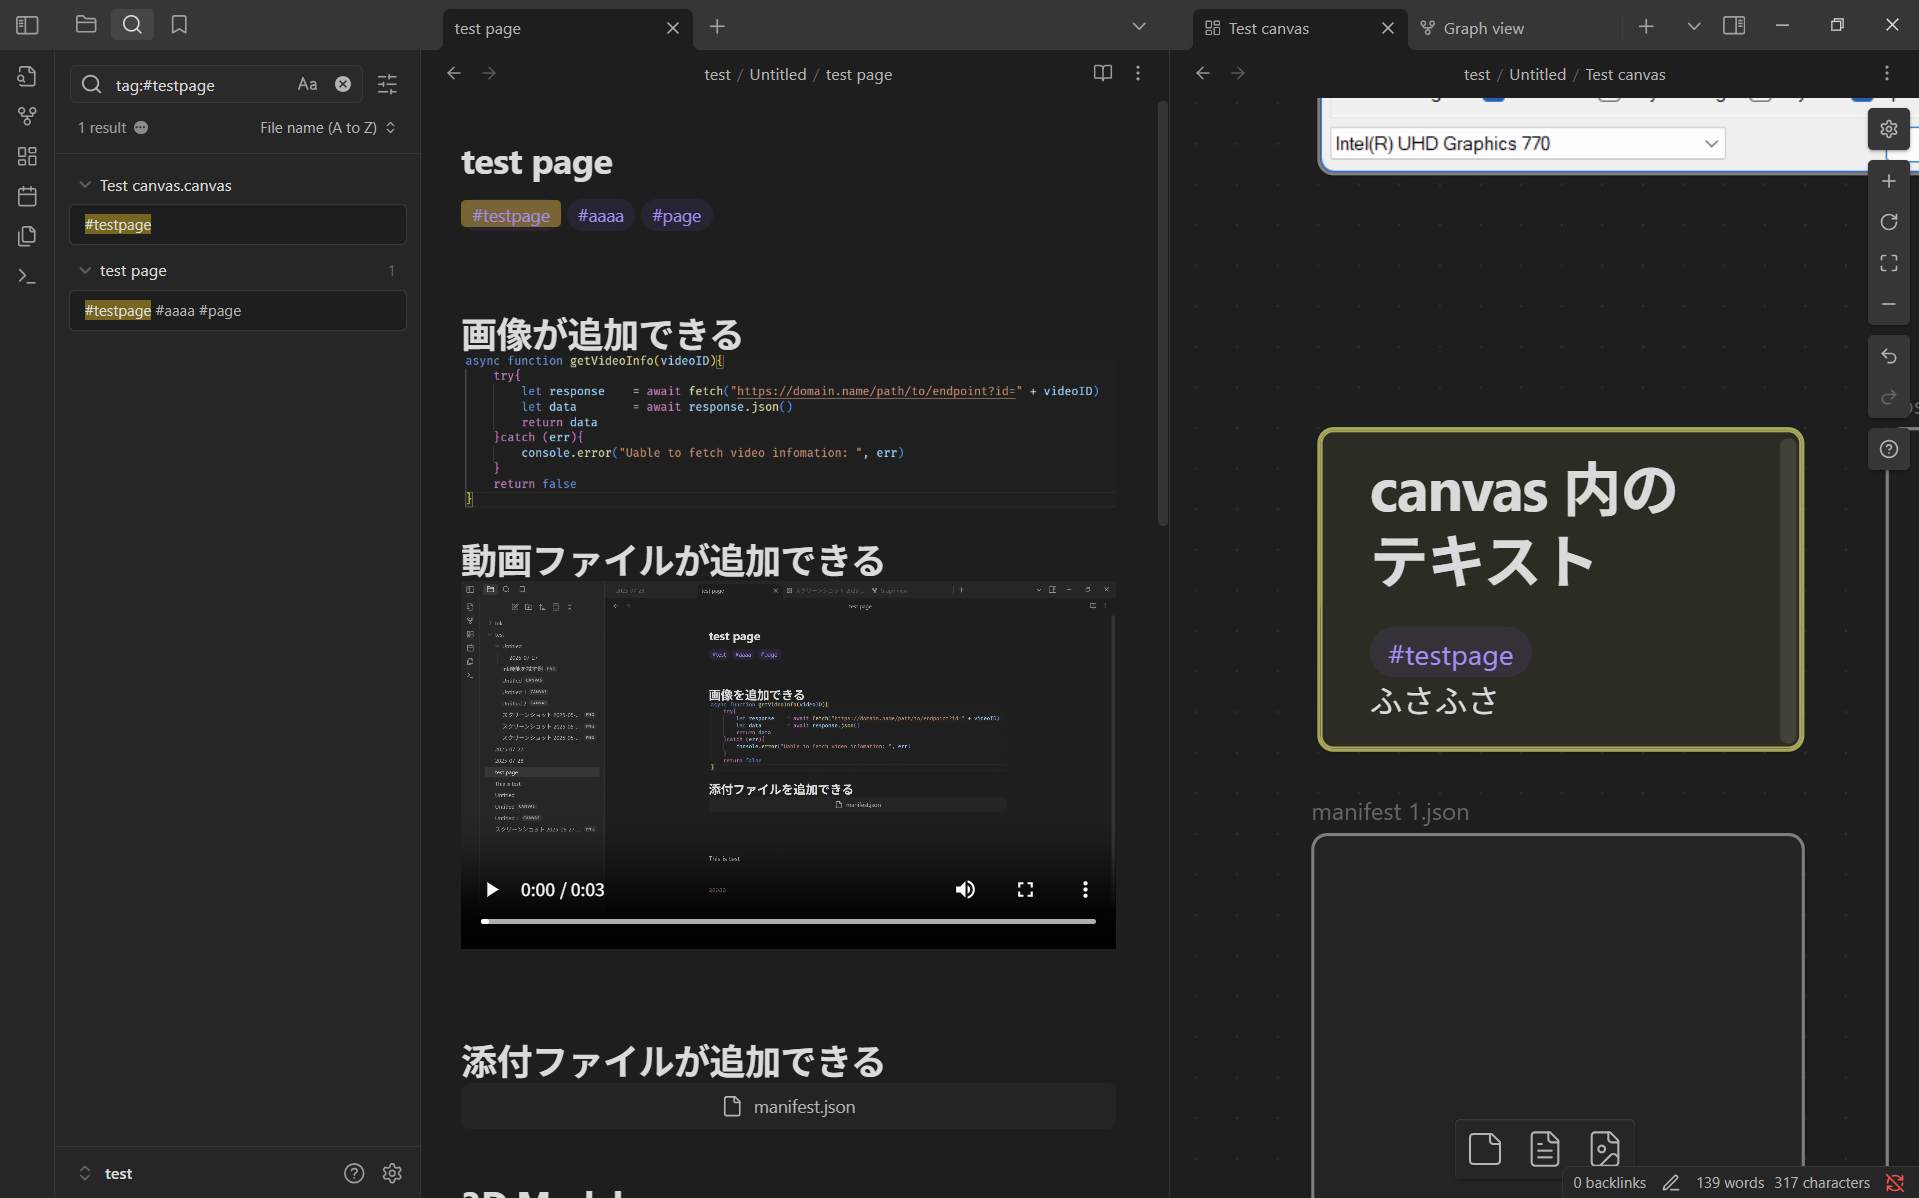Click the #testpage tag in note
This screenshot has height=1198, width=1919.
511,215
